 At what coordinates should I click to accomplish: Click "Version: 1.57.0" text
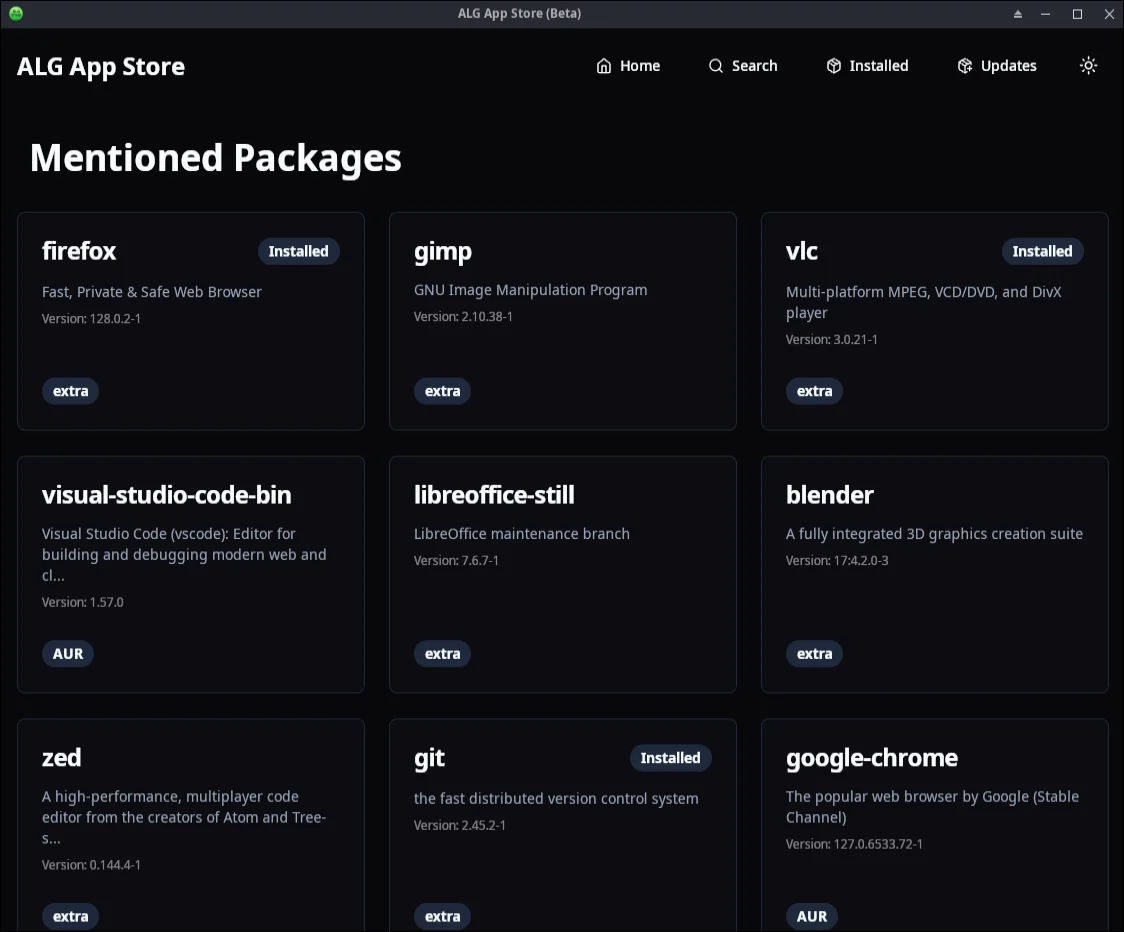(82, 602)
